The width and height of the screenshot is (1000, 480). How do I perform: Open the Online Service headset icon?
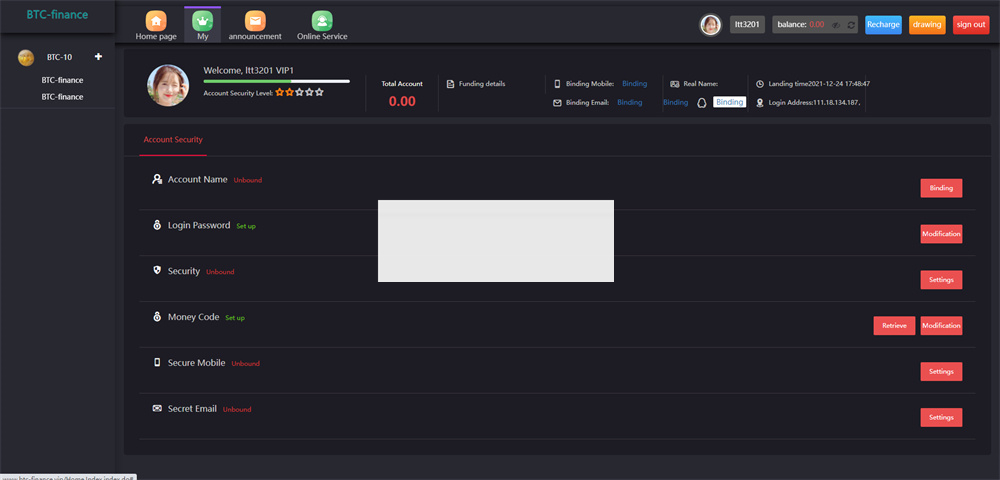[x=322, y=21]
